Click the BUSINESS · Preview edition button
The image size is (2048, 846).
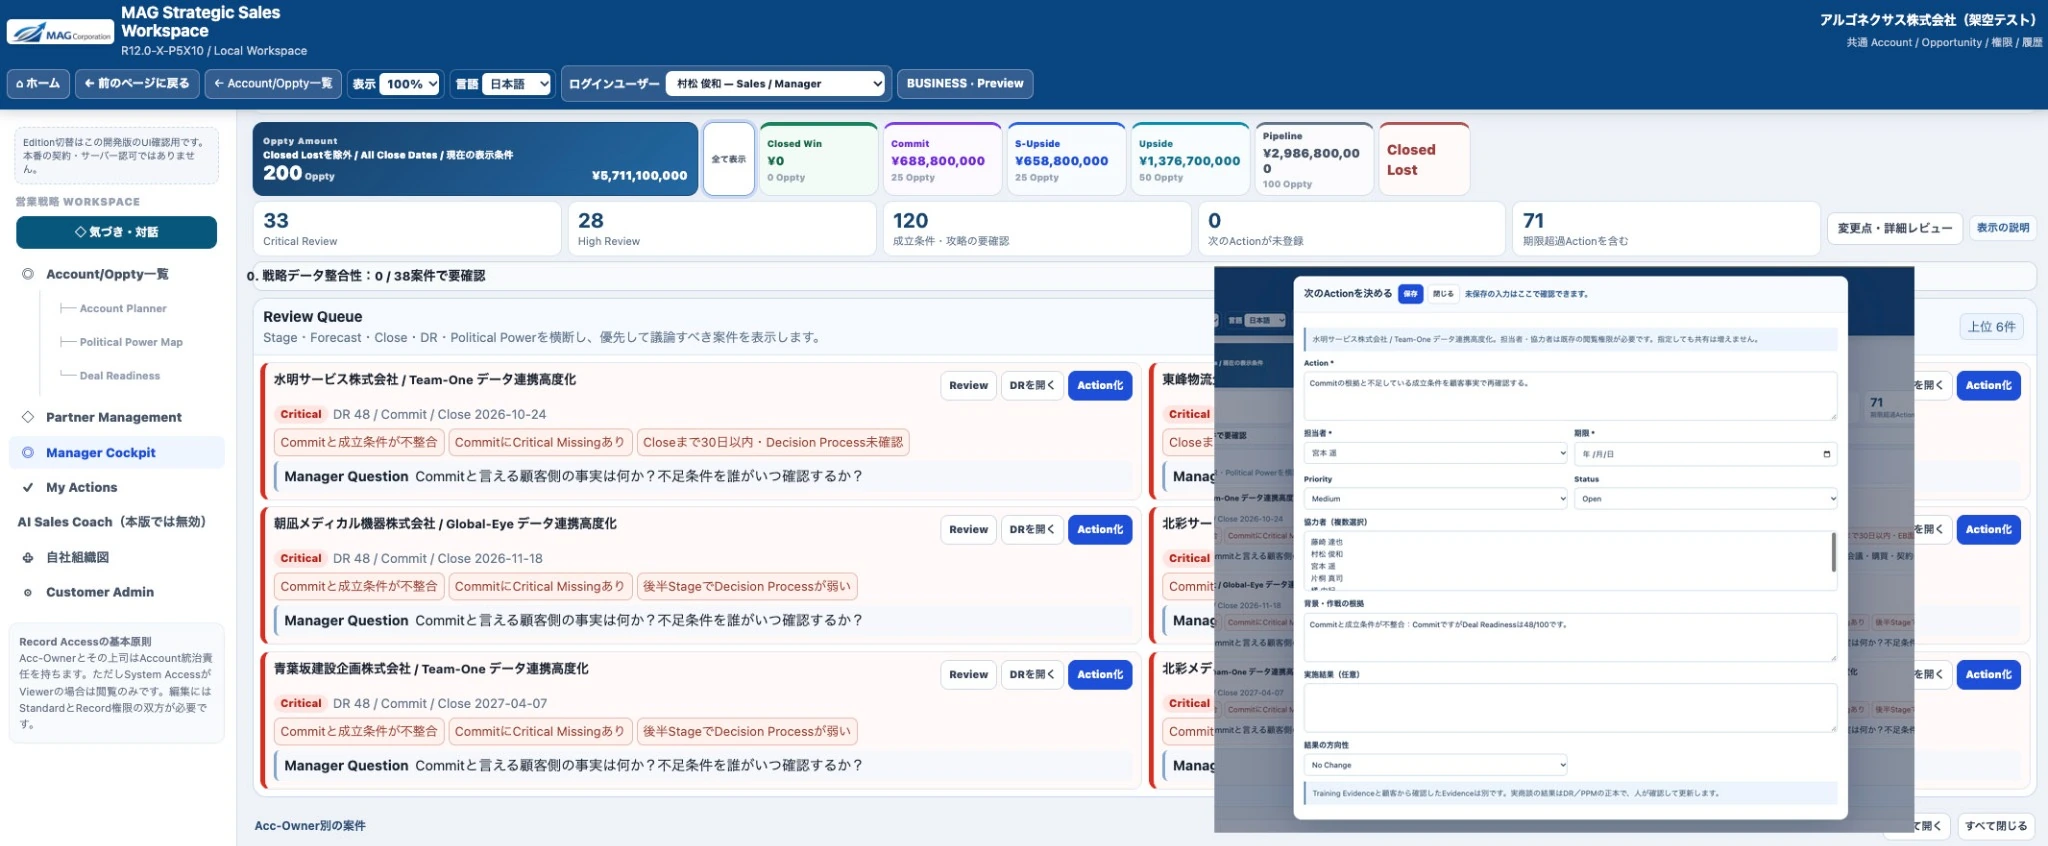[965, 84]
